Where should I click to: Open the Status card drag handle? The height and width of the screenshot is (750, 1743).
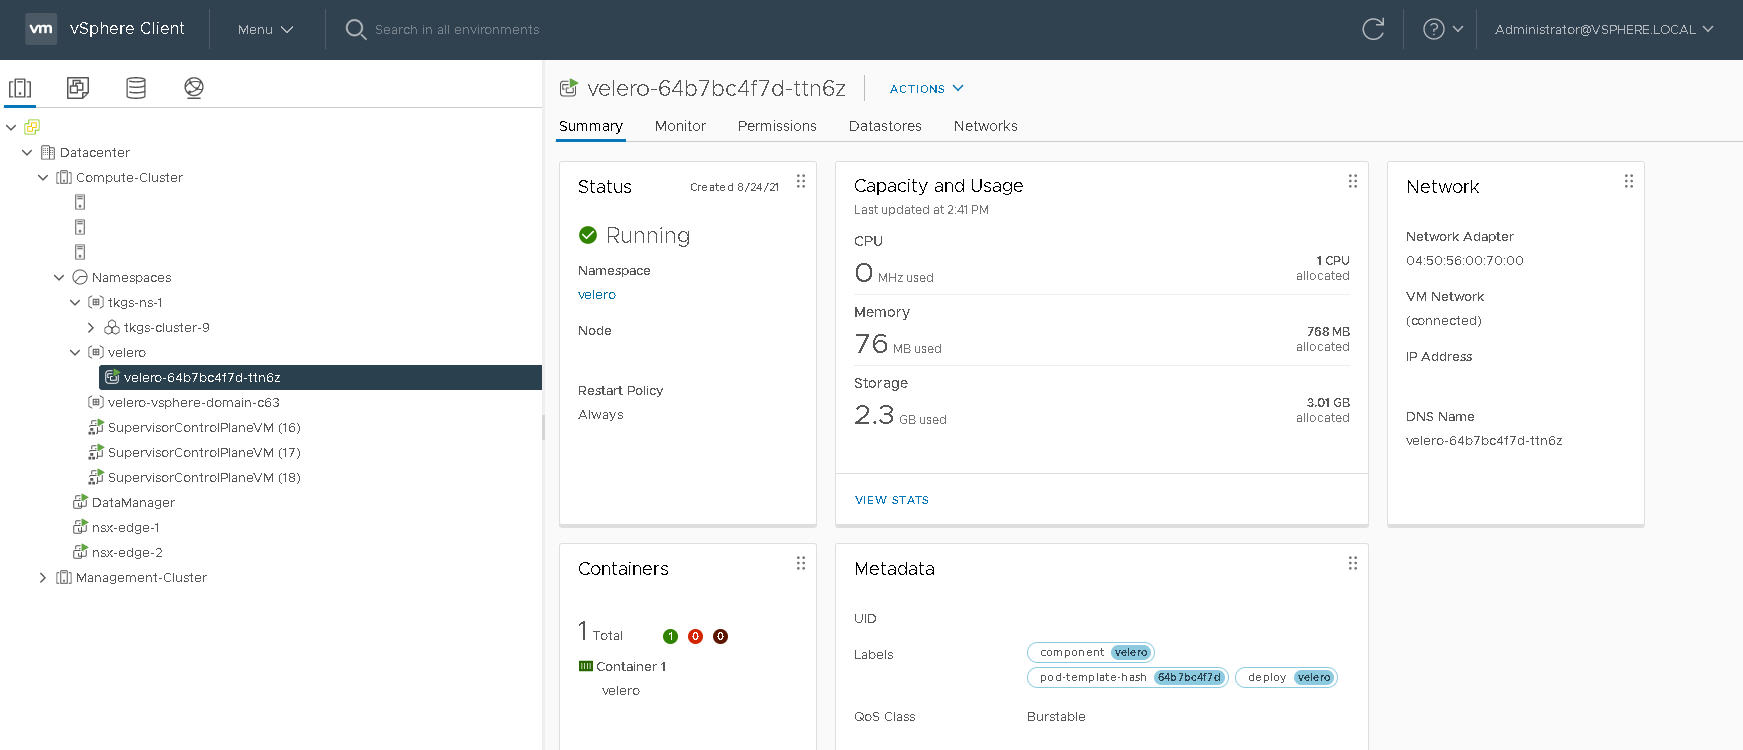pos(801,181)
